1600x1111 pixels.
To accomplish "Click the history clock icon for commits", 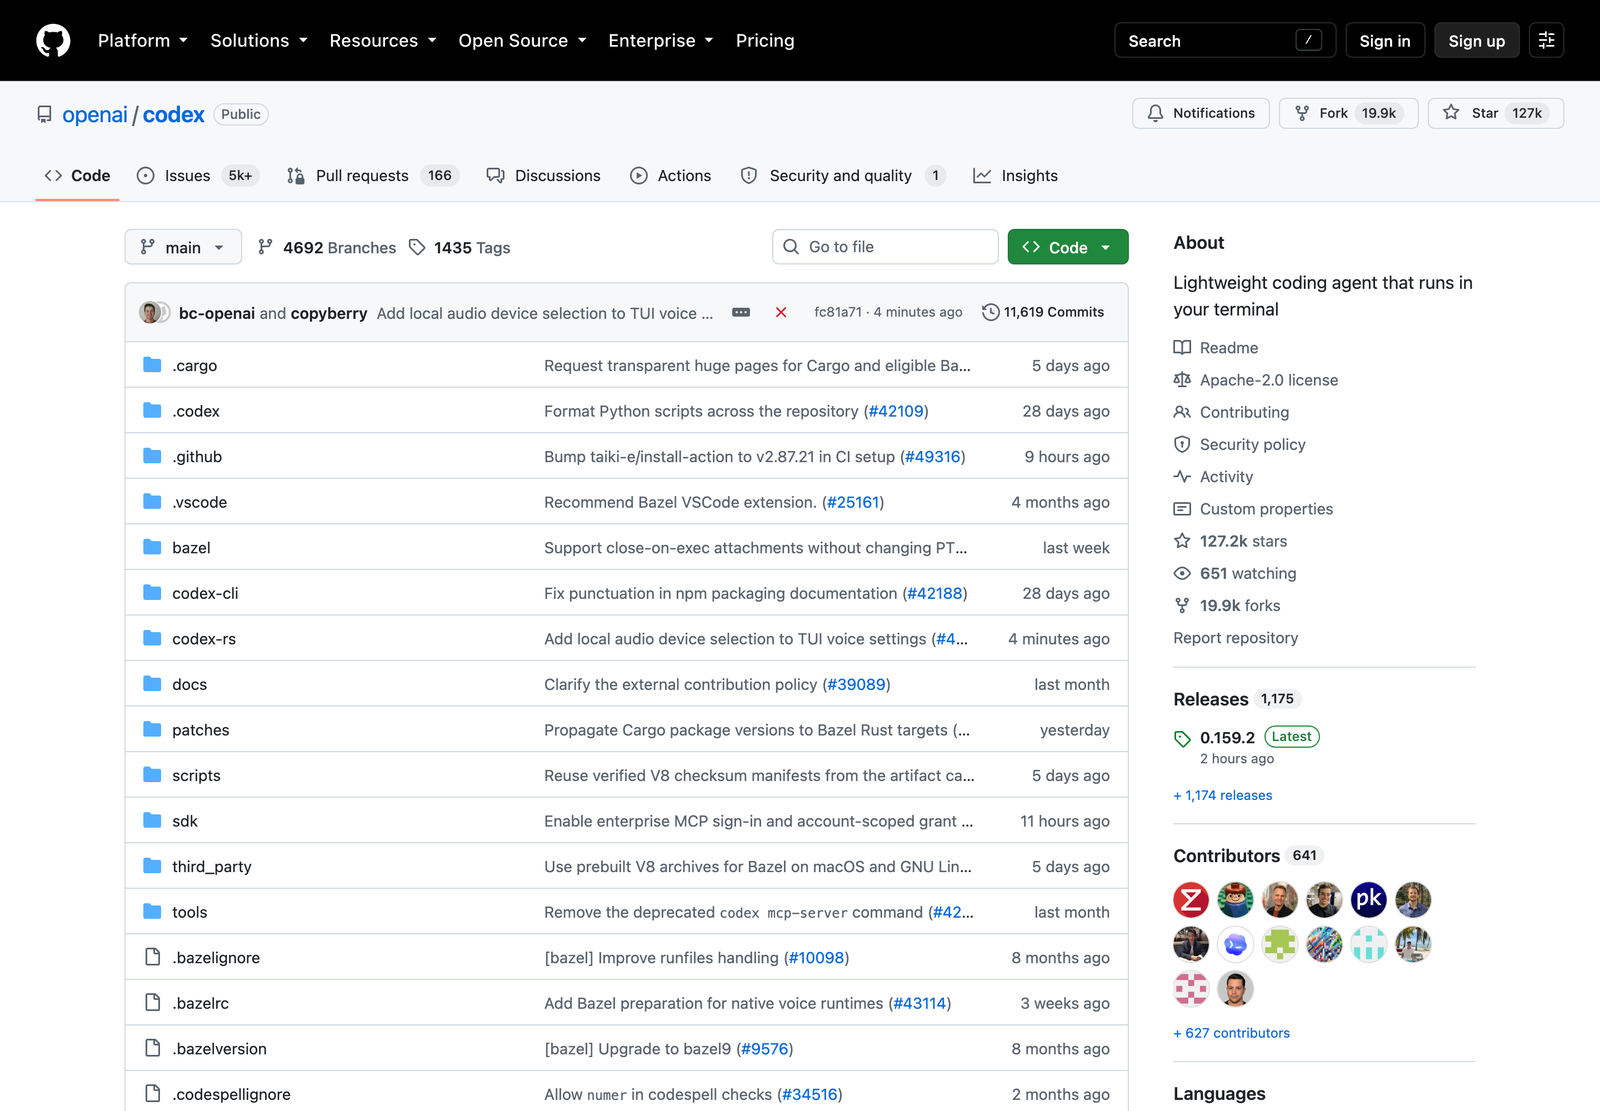I will [x=990, y=312].
